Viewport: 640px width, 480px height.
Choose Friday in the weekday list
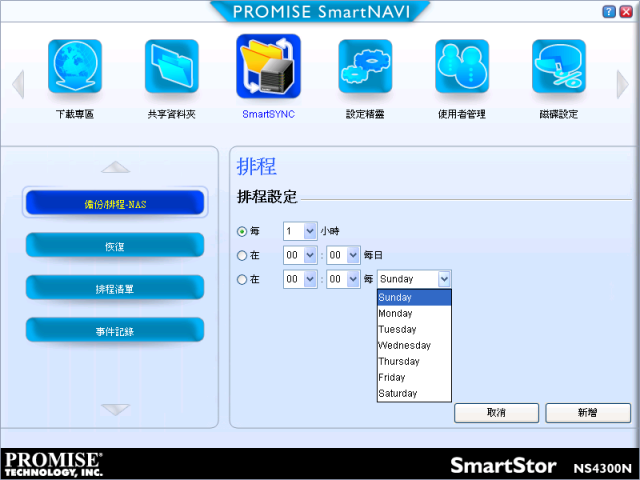click(414, 377)
